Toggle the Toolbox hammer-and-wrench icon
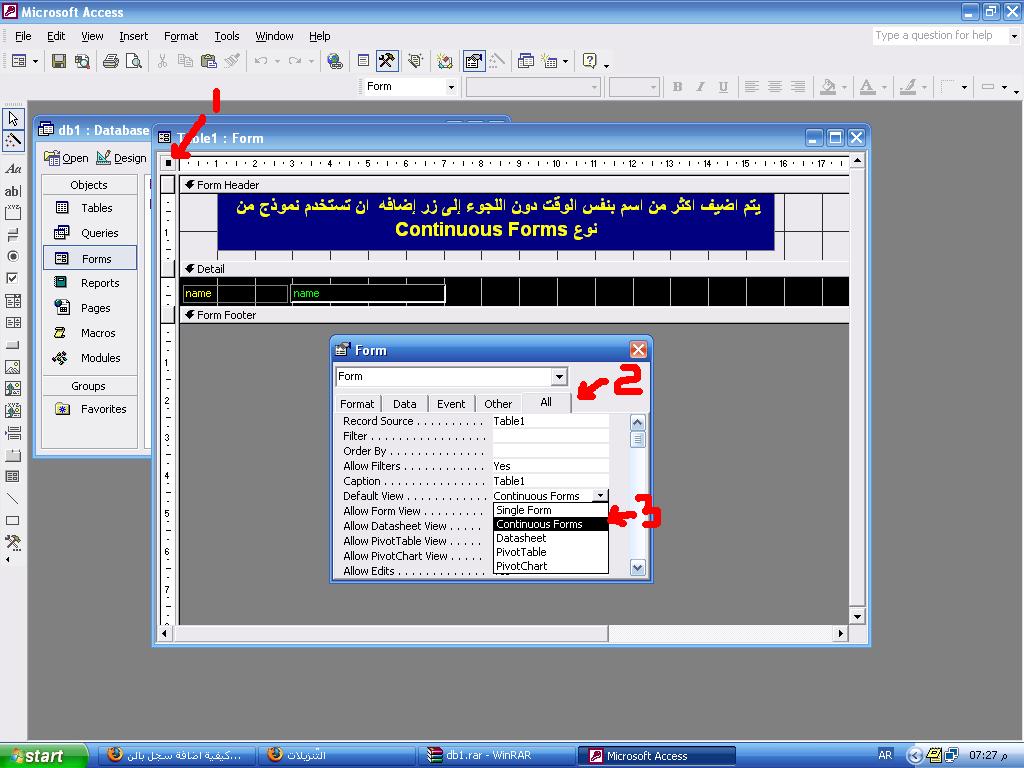The width and height of the screenshot is (1024, 768). [x=387, y=61]
